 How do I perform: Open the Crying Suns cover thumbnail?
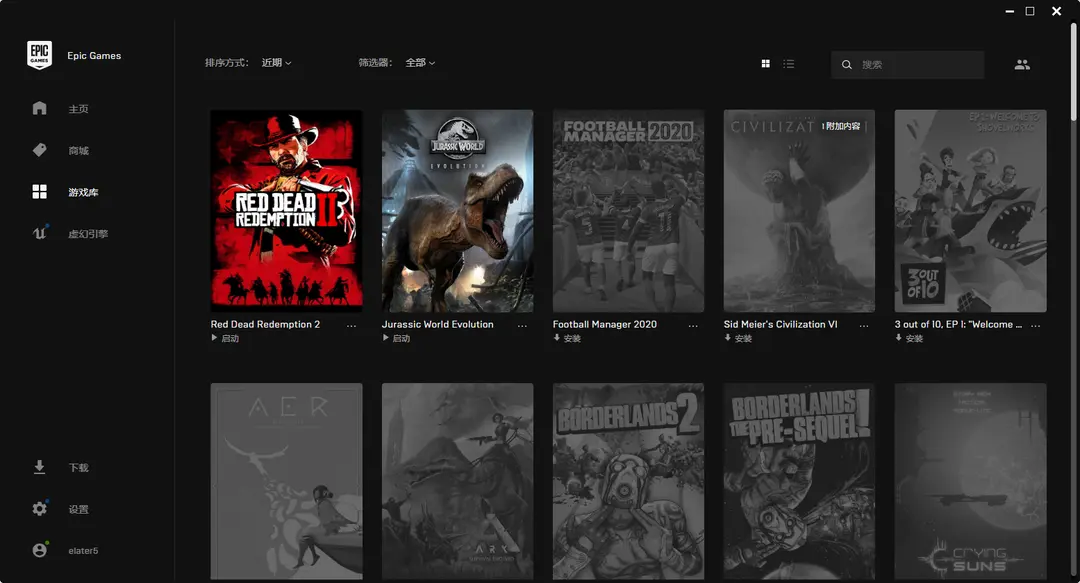tap(970, 481)
